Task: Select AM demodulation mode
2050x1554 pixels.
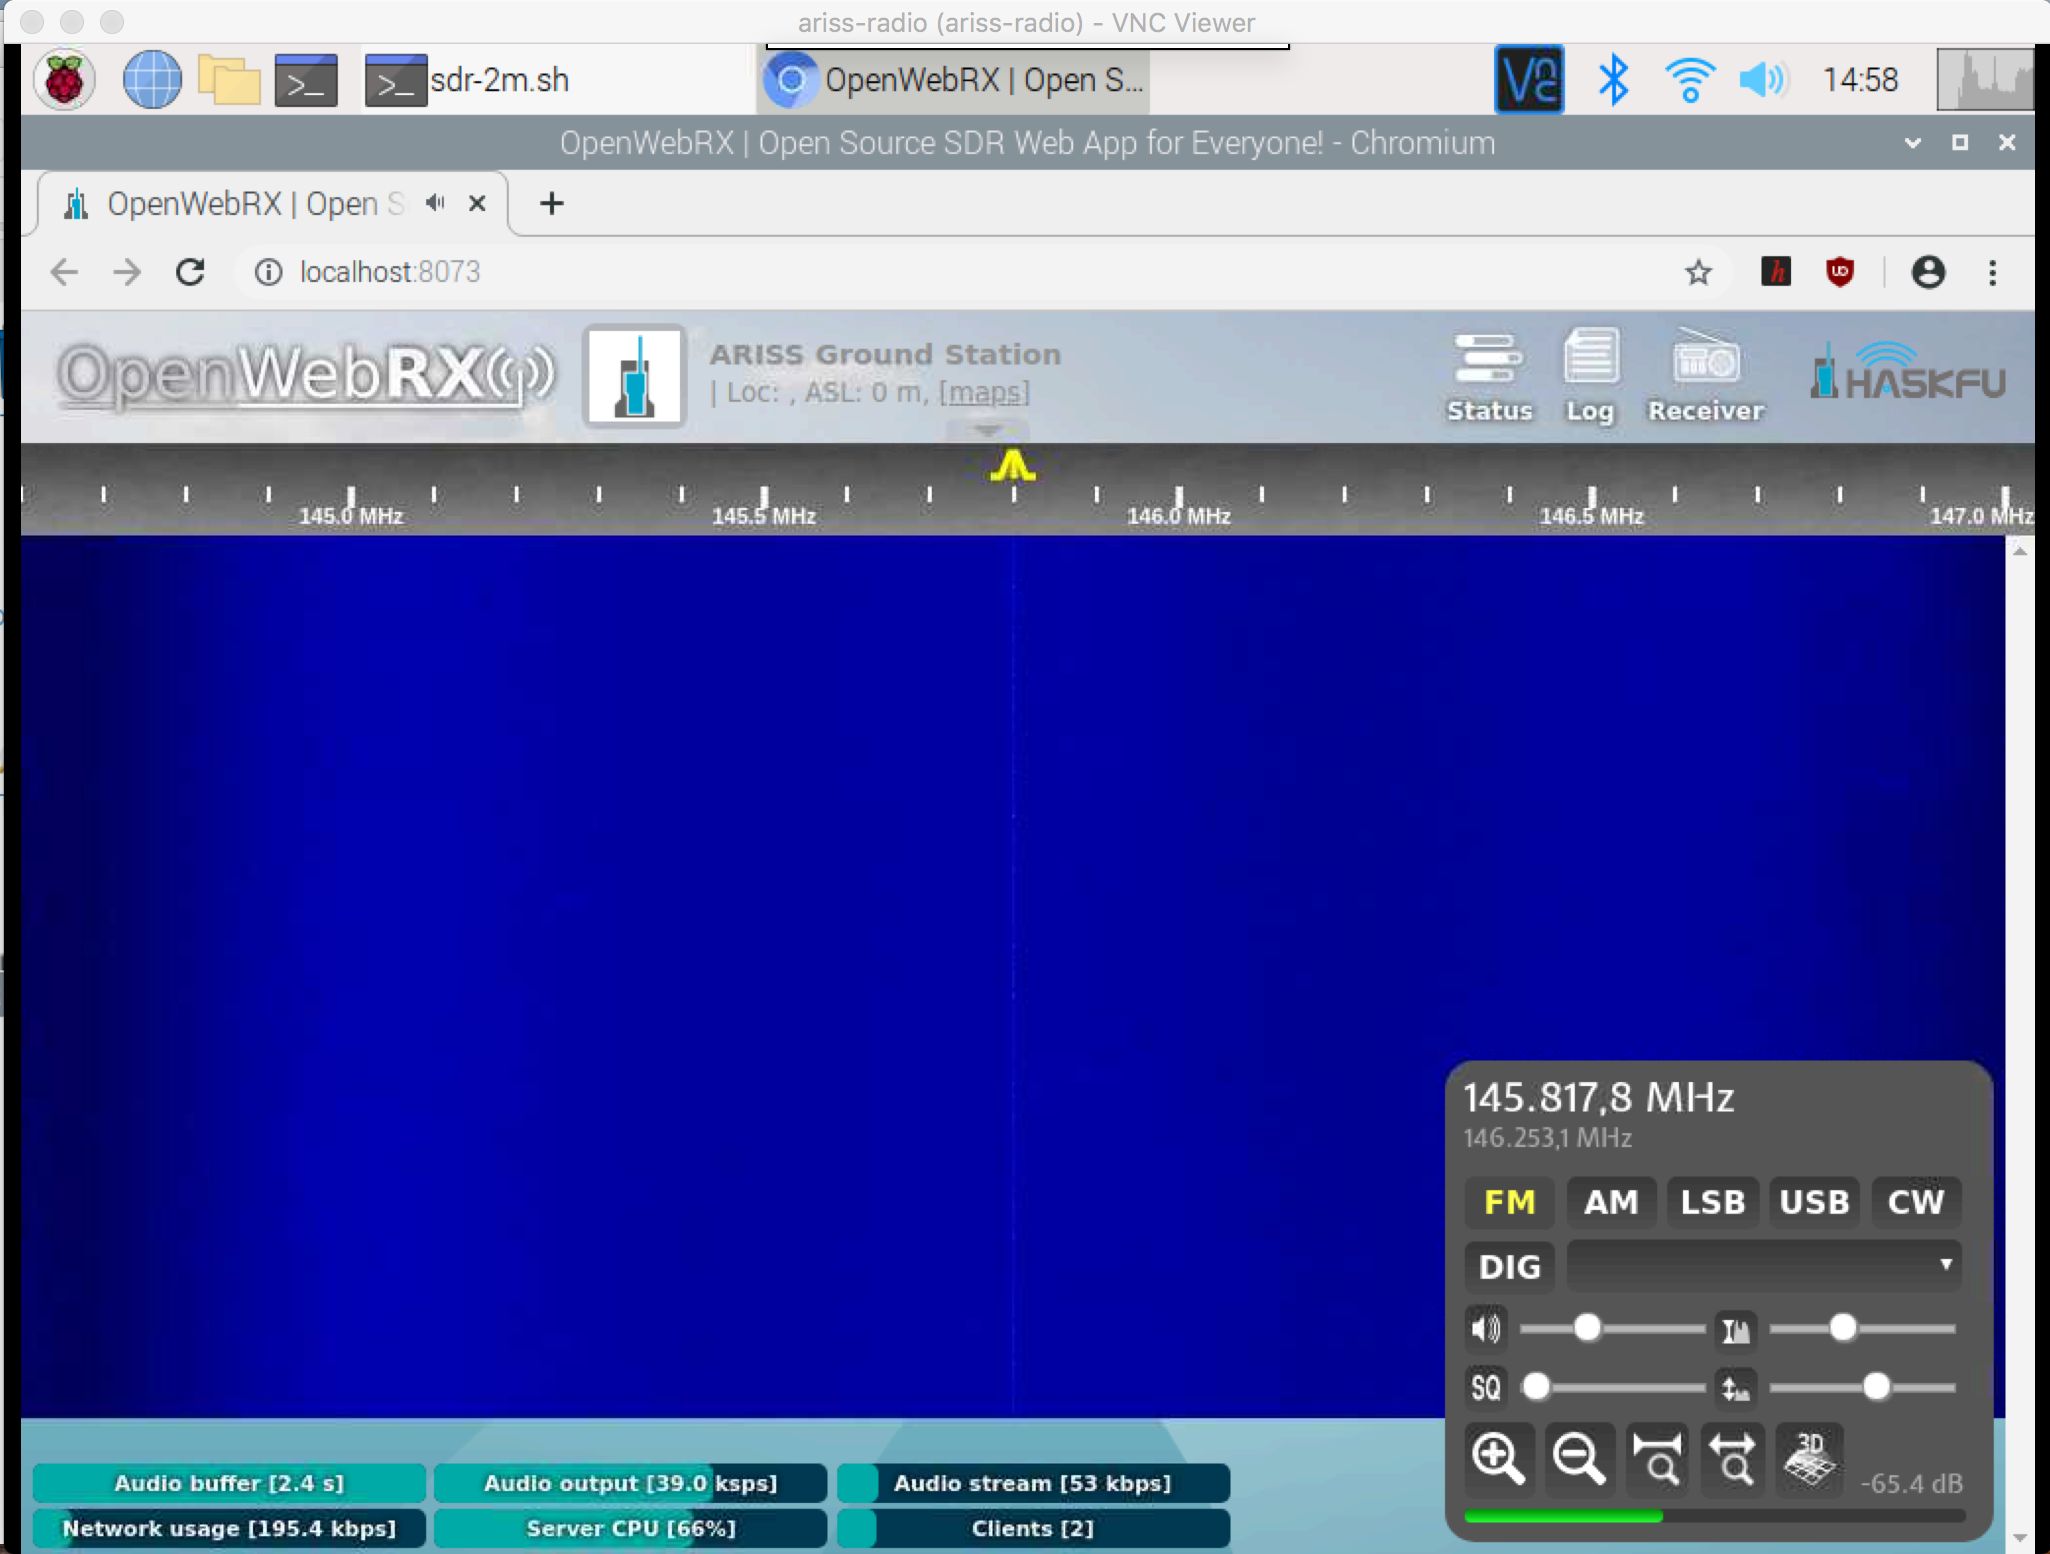Action: click(1611, 1201)
